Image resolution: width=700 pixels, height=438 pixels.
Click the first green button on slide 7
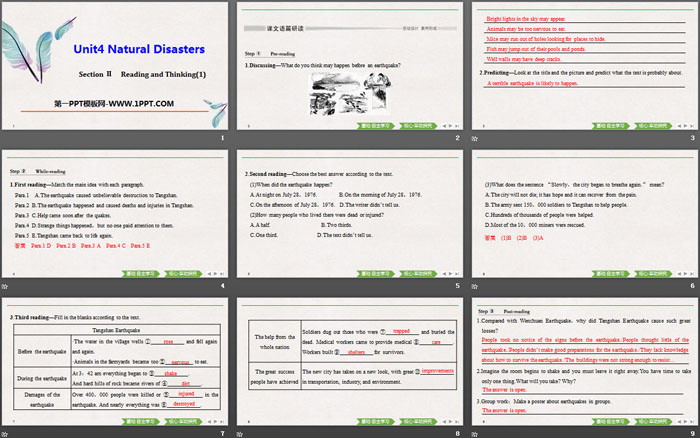click(141, 421)
